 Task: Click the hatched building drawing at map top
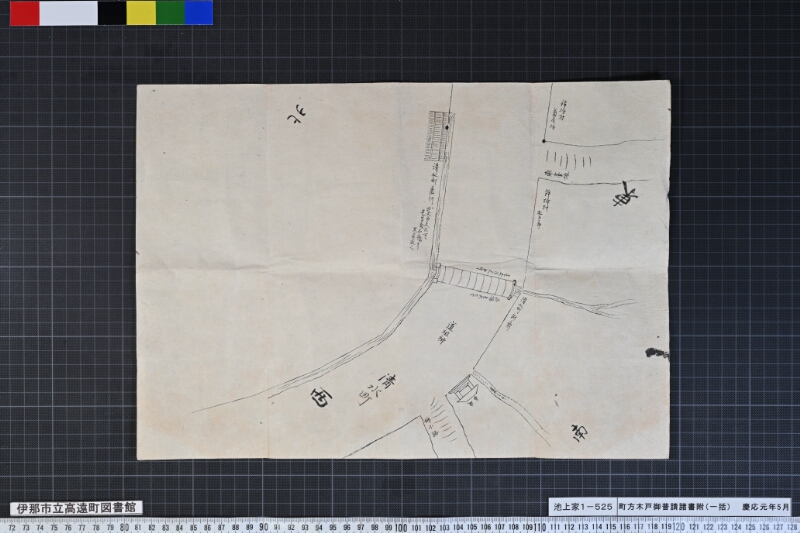[x=438, y=136]
